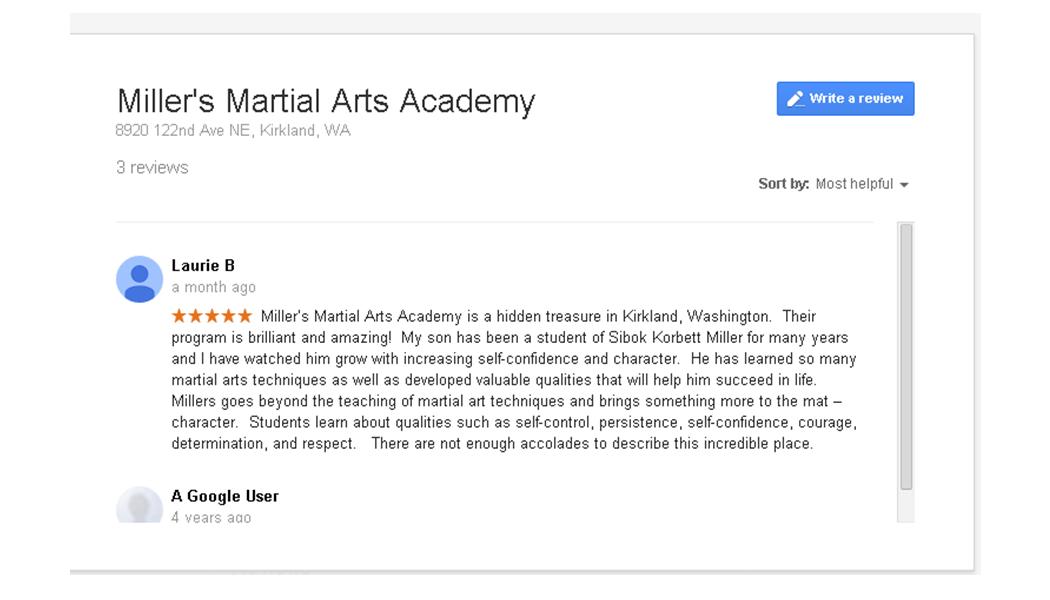Click the Sort by label
The width and height of the screenshot is (1050, 600).
(783, 183)
